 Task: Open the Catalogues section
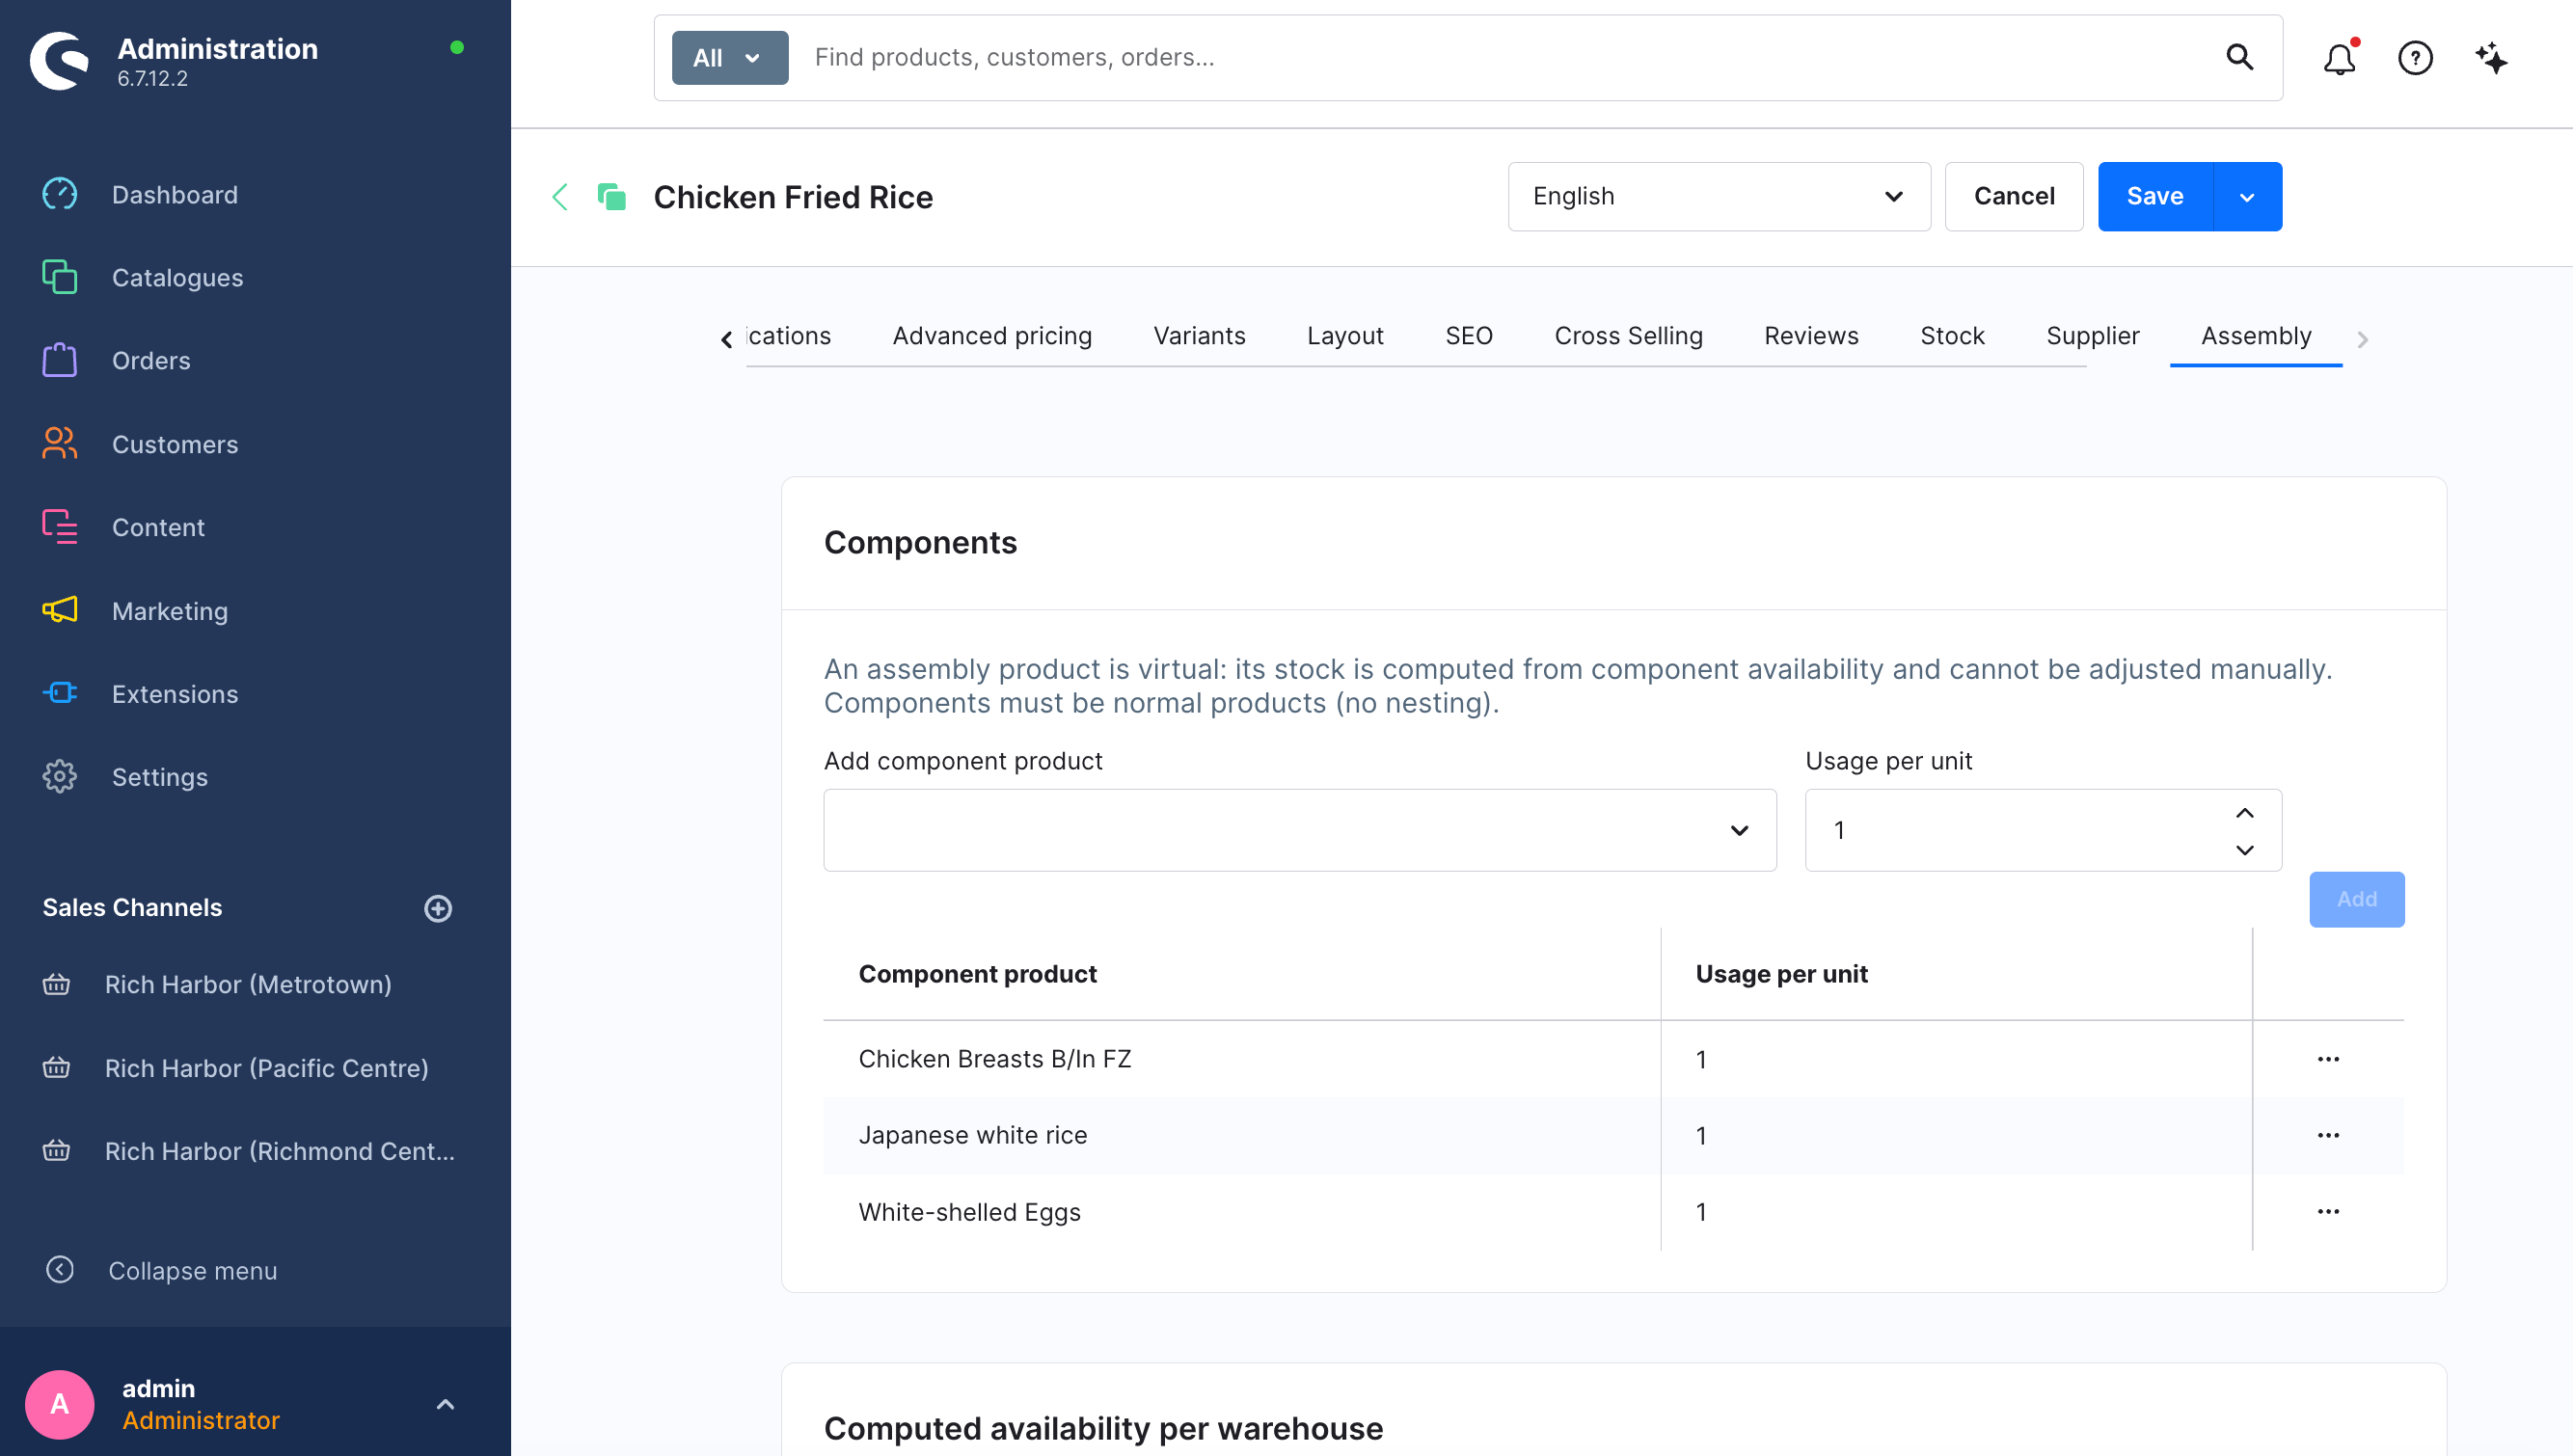[177, 277]
